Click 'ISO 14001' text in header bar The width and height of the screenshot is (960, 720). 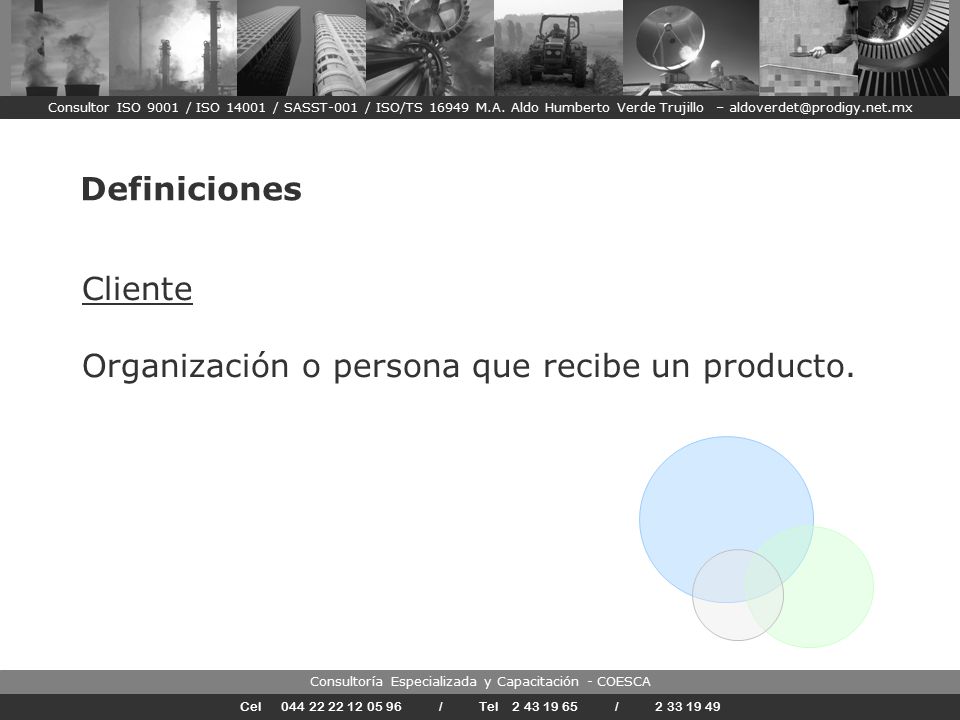[x=230, y=108]
